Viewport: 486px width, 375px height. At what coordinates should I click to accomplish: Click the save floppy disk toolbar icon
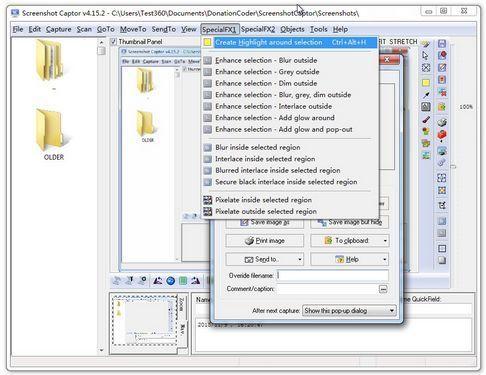click(x=442, y=44)
